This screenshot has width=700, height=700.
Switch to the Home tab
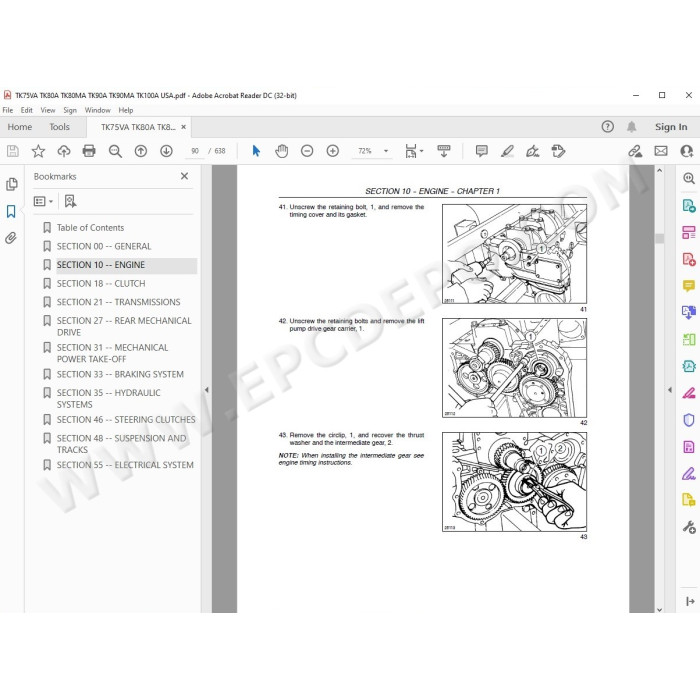(20, 127)
